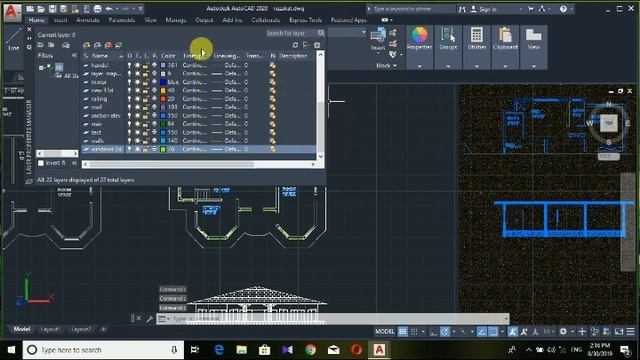Add a new layout with plus tab
Image resolution: width=640 pixels, height=360 pixels.
pyautogui.click(x=104, y=329)
